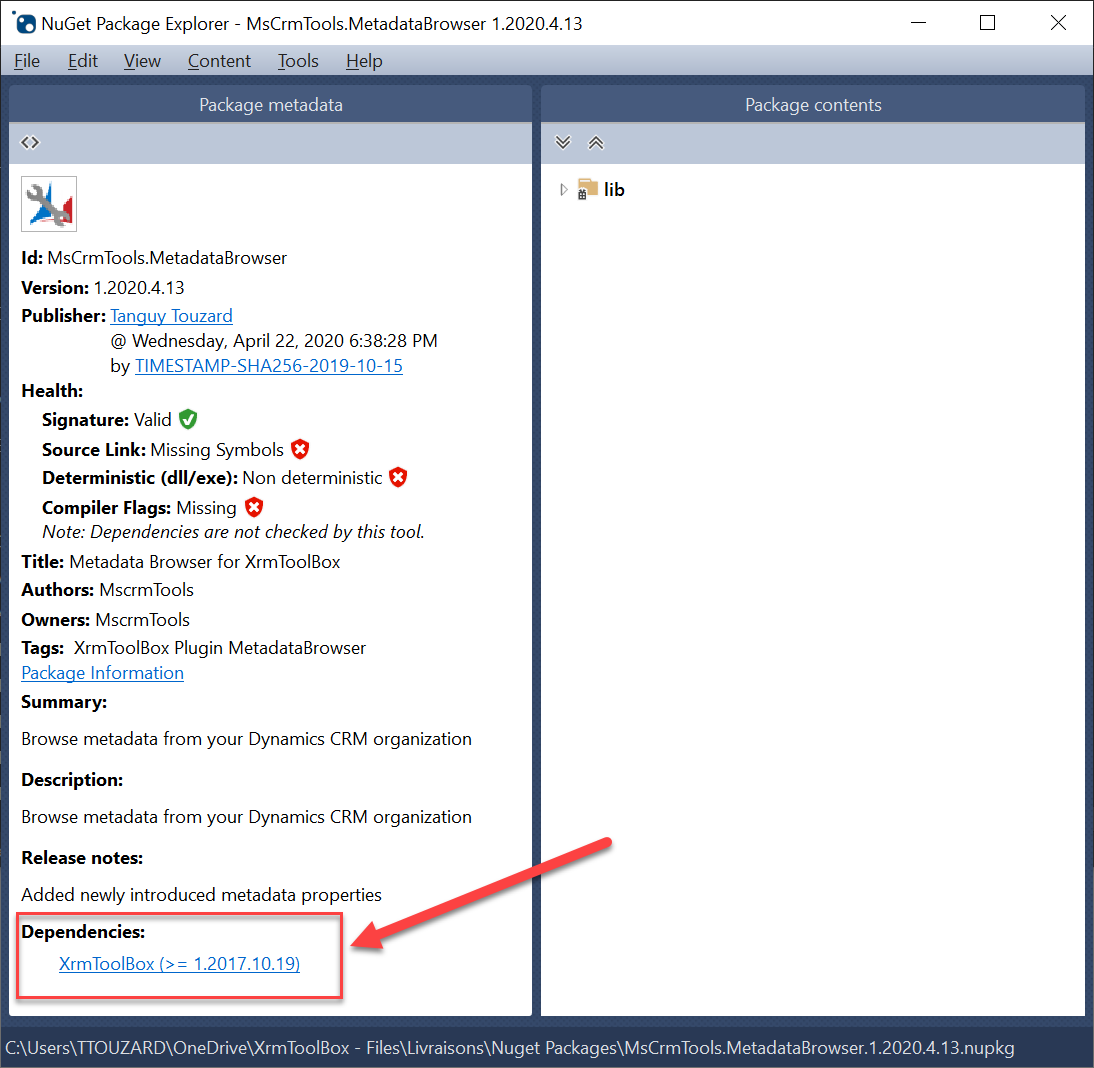Click the dependencies-not-checked note text
The height and width of the screenshot is (1068, 1094).
(233, 532)
